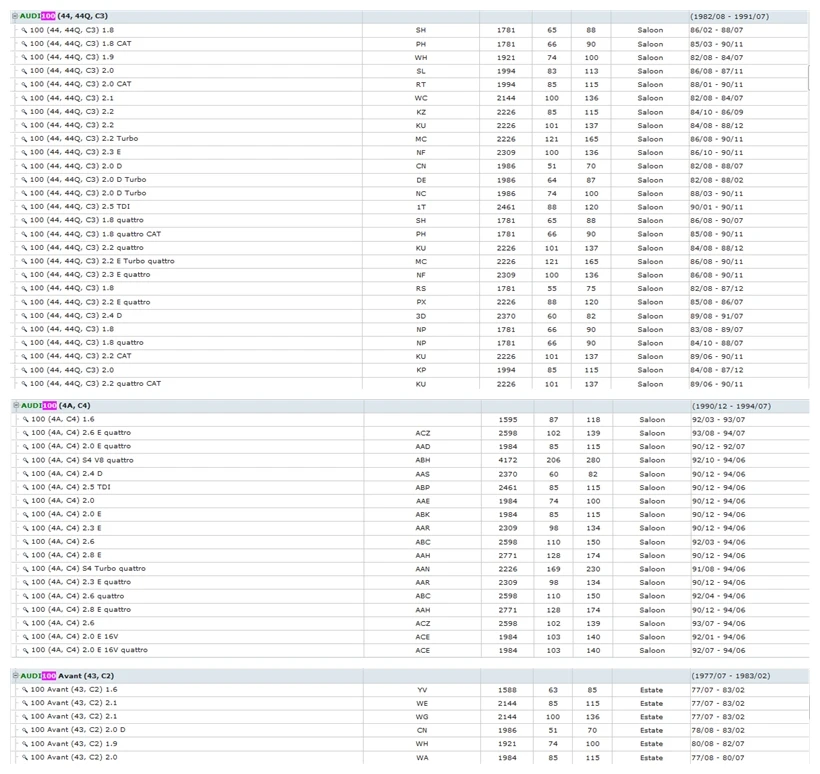Click horsepower value 280 in S4 V8 quattro row
Image resolution: width=820 pixels, height=774 pixels.
coord(593,460)
